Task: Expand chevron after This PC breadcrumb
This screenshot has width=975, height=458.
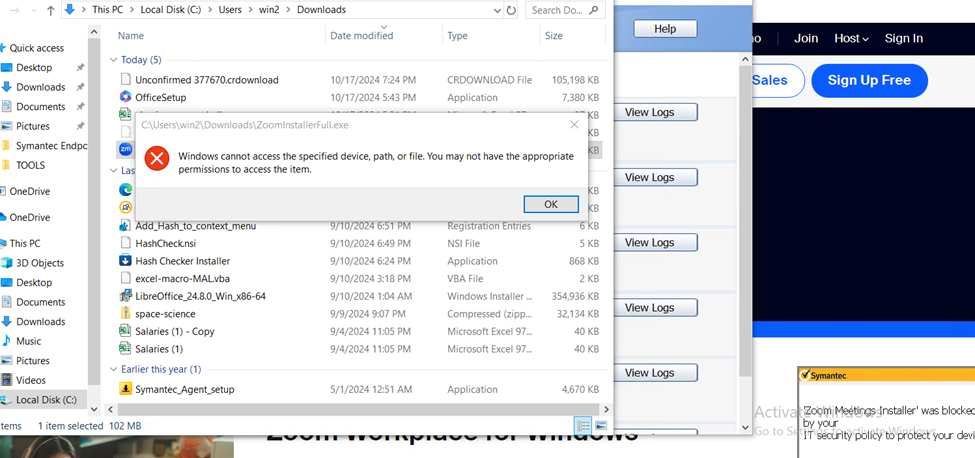Action: [x=132, y=10]
